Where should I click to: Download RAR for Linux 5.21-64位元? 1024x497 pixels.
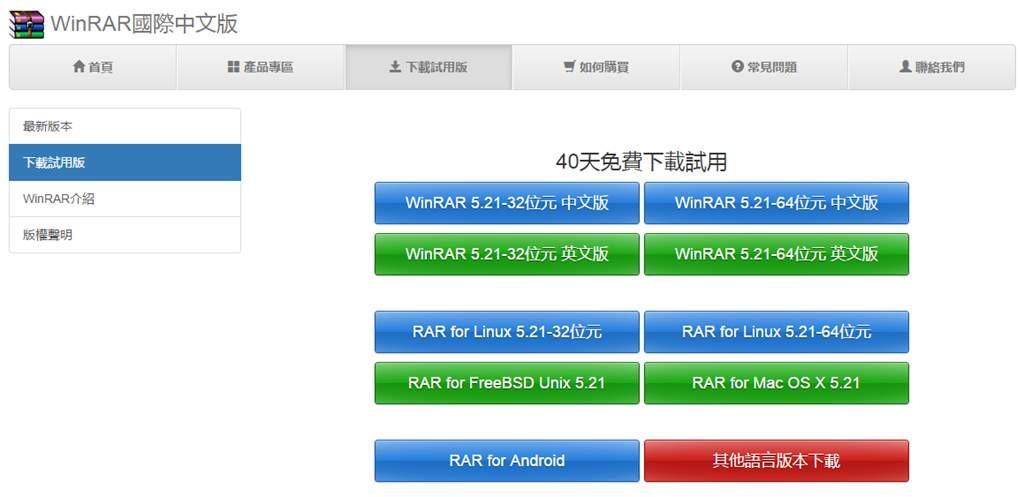pos(776,332)
